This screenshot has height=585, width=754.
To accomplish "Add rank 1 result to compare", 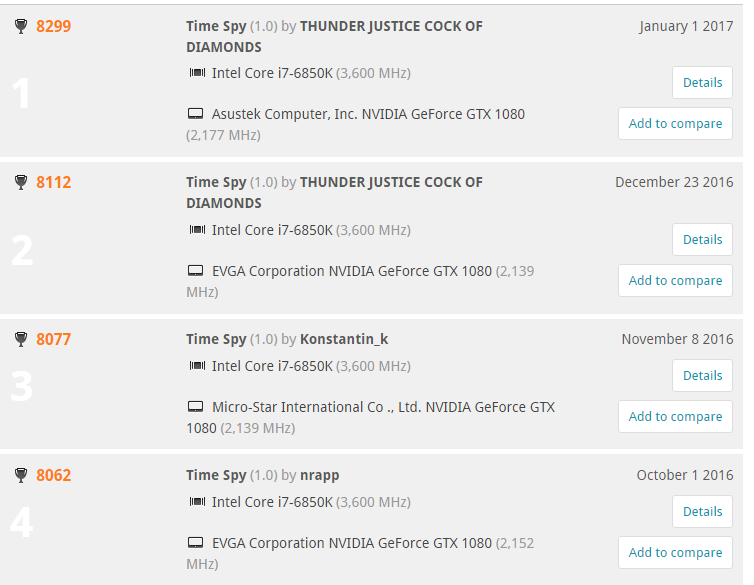I will [x=675, y=124].
